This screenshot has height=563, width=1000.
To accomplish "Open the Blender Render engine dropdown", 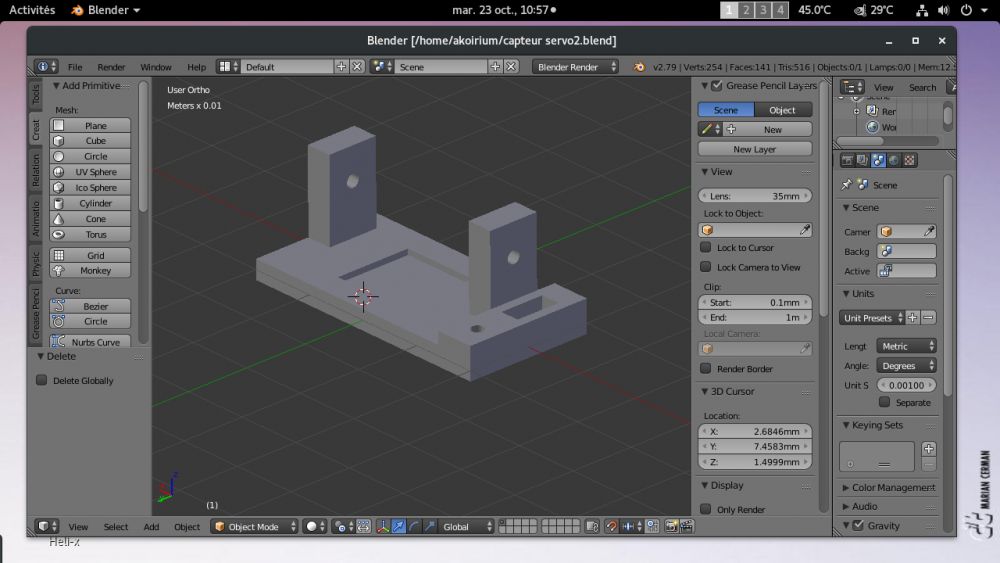I will pos(575,67).
